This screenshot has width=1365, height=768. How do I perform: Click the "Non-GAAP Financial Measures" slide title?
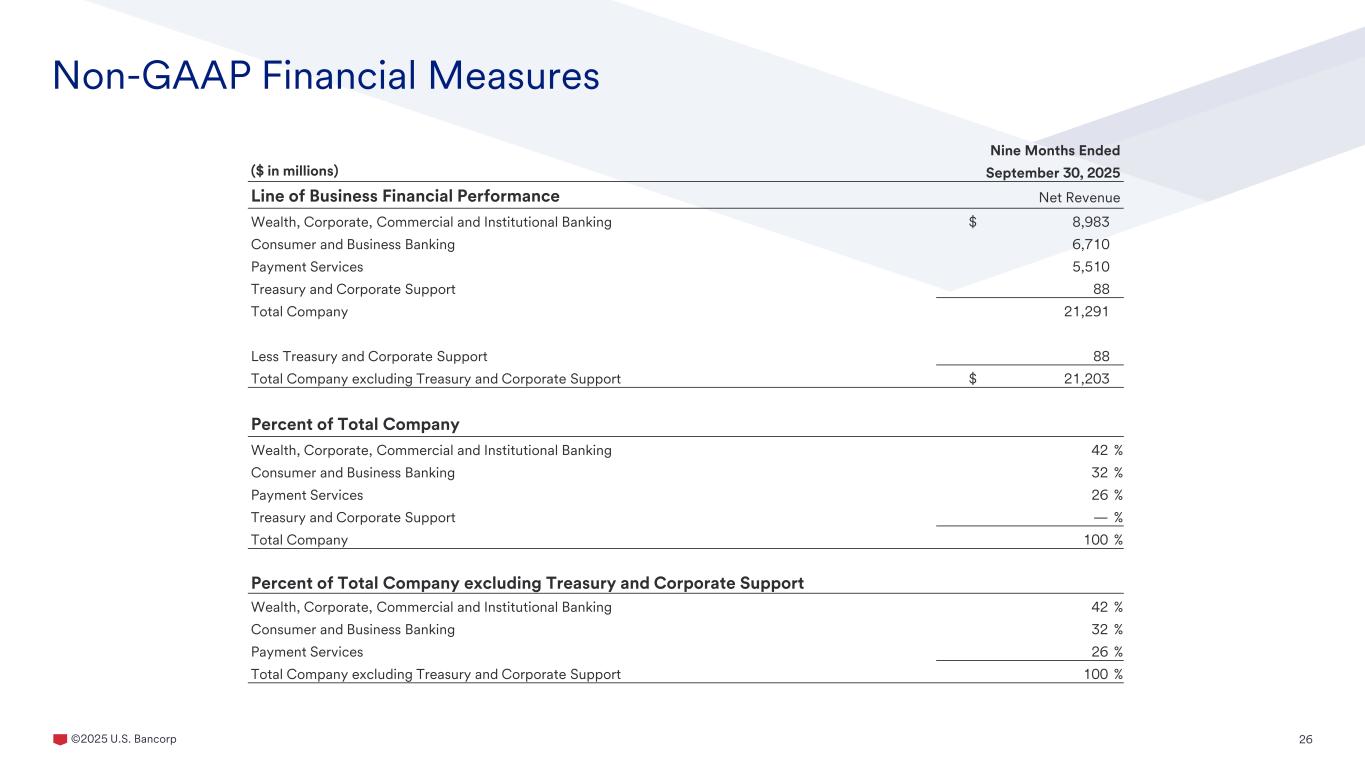[x=325, y=75]
